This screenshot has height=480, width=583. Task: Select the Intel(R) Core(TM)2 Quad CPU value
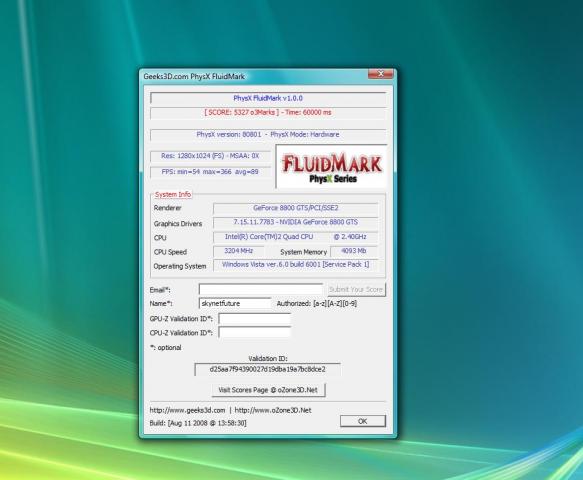click(296, 236)
